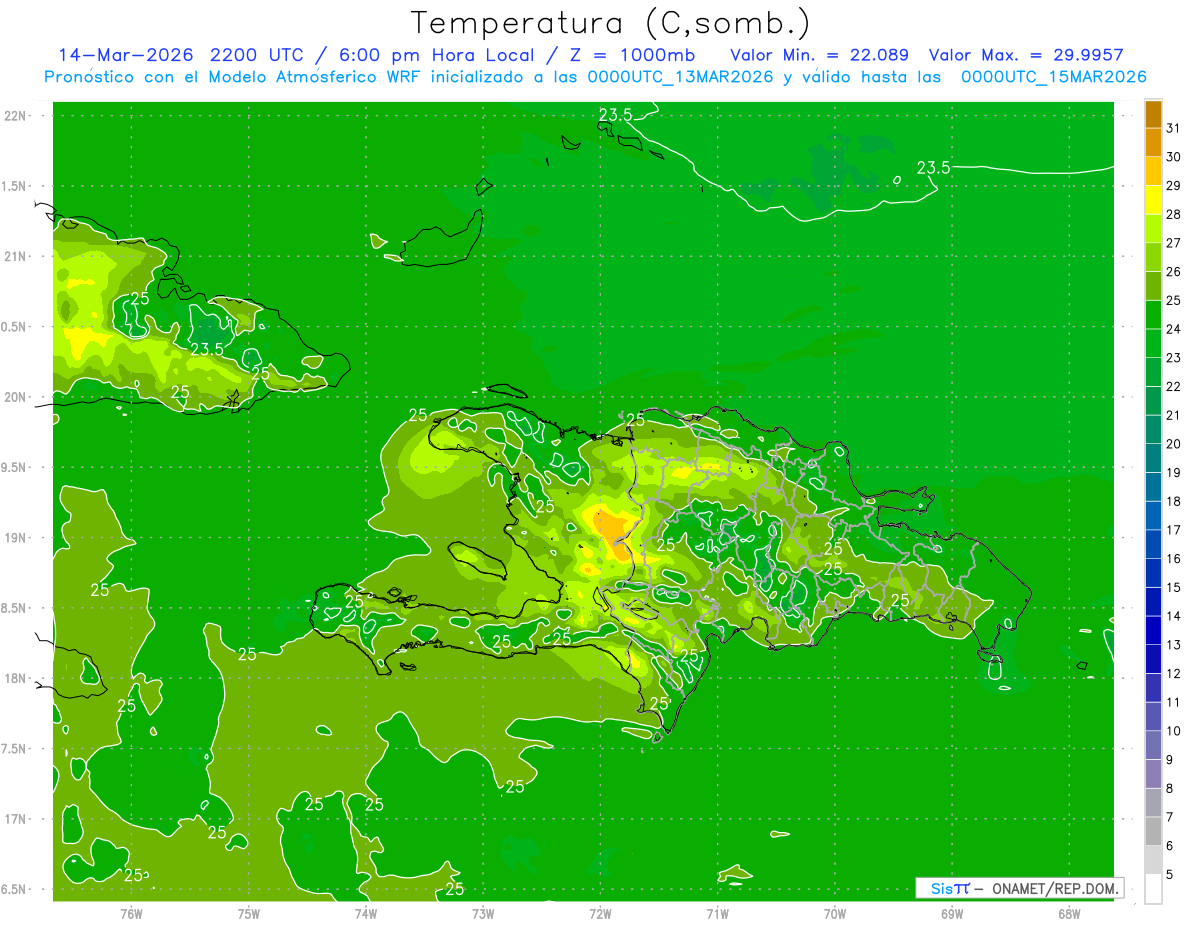The height and width of the screenshot is (927, 1200).
Task: Click the "75W" longitude axis label
Action: click(248, 914)
